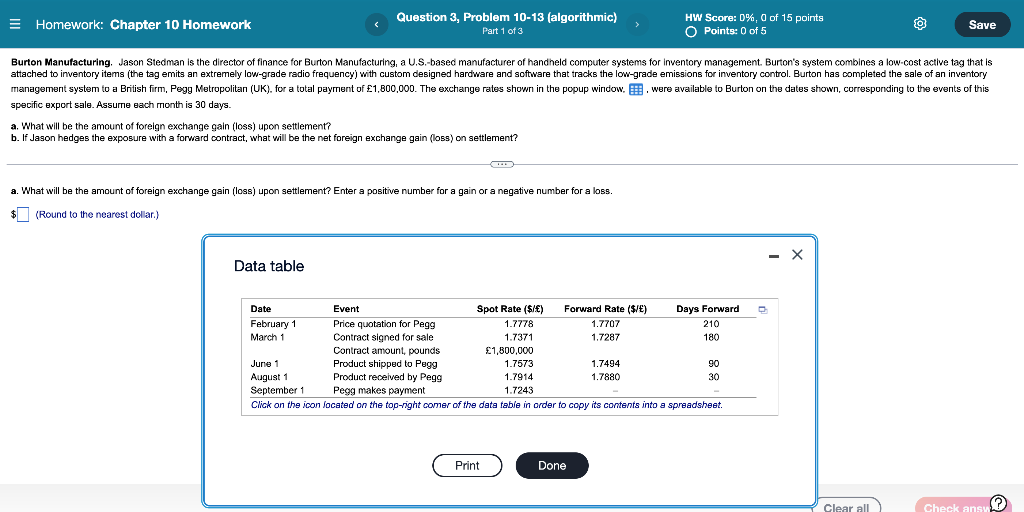Viewport: 1024px width, 512px height.
Task: Select the Chapter 10 Homework title
Action: [x=180, y=25]
